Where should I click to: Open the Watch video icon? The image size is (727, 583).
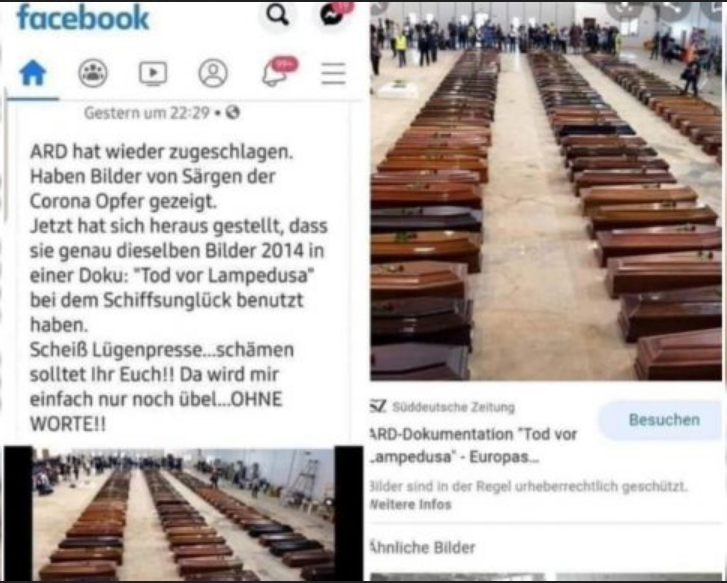(x=153, y=73)
